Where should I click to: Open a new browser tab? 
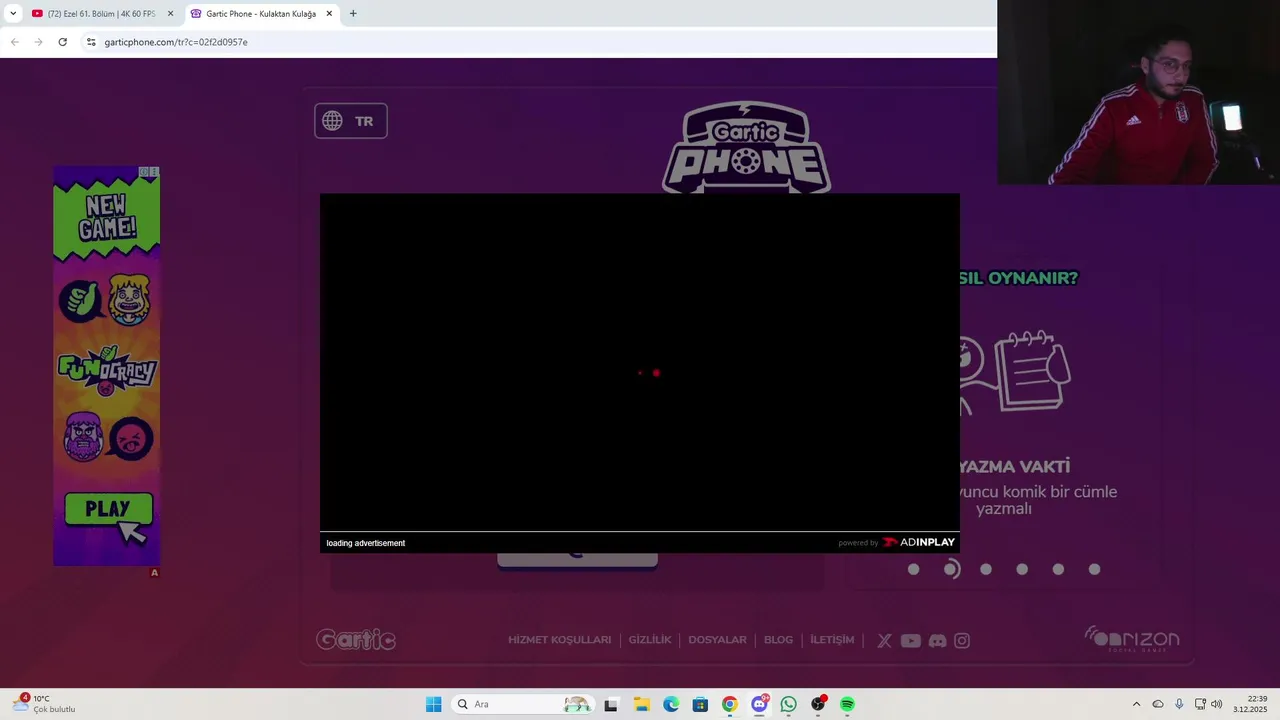(353, 13)
